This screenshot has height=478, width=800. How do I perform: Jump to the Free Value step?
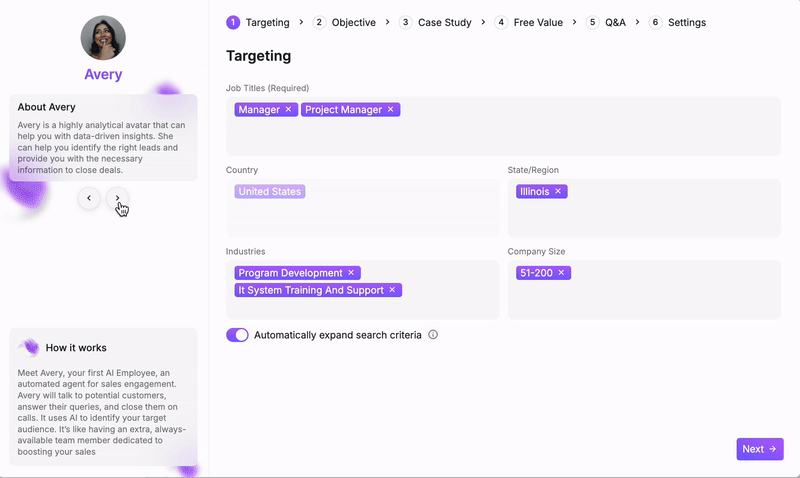tap(529, 22)
